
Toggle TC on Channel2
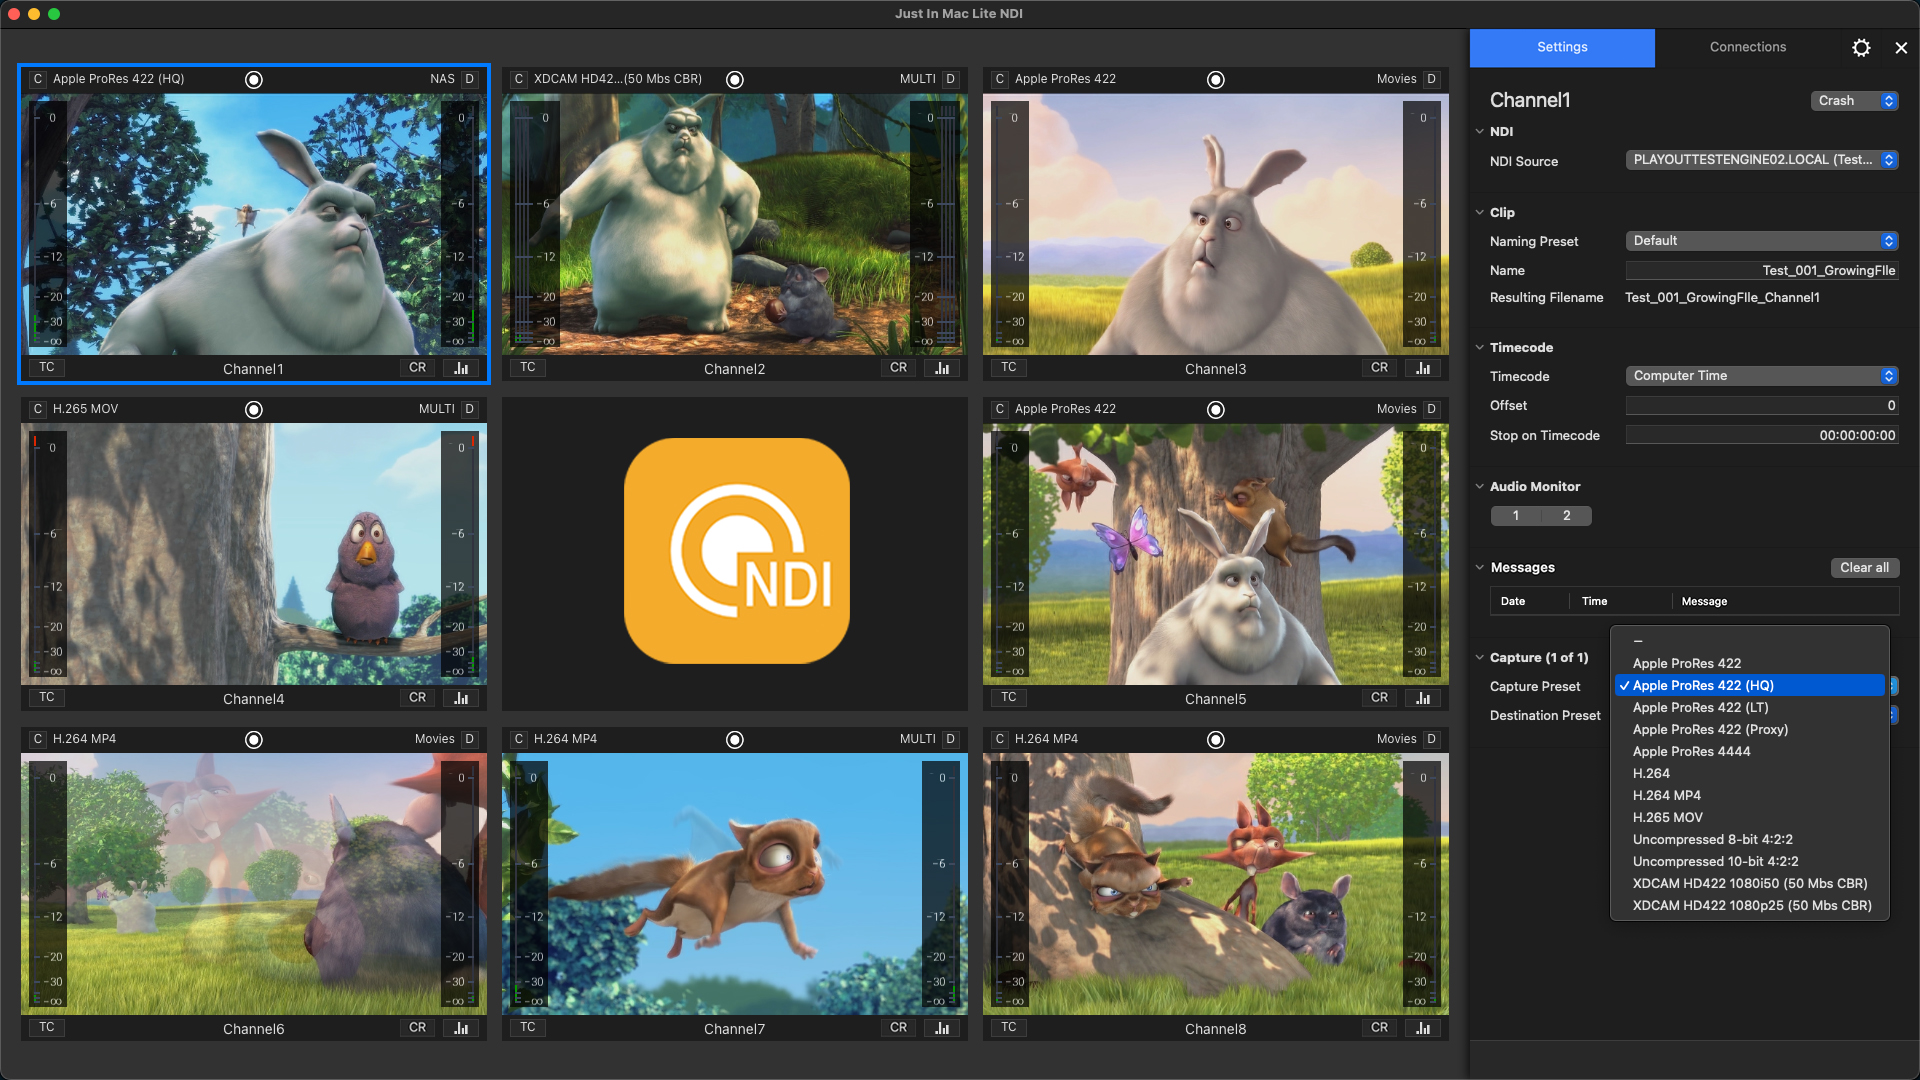tap(528, 368)
